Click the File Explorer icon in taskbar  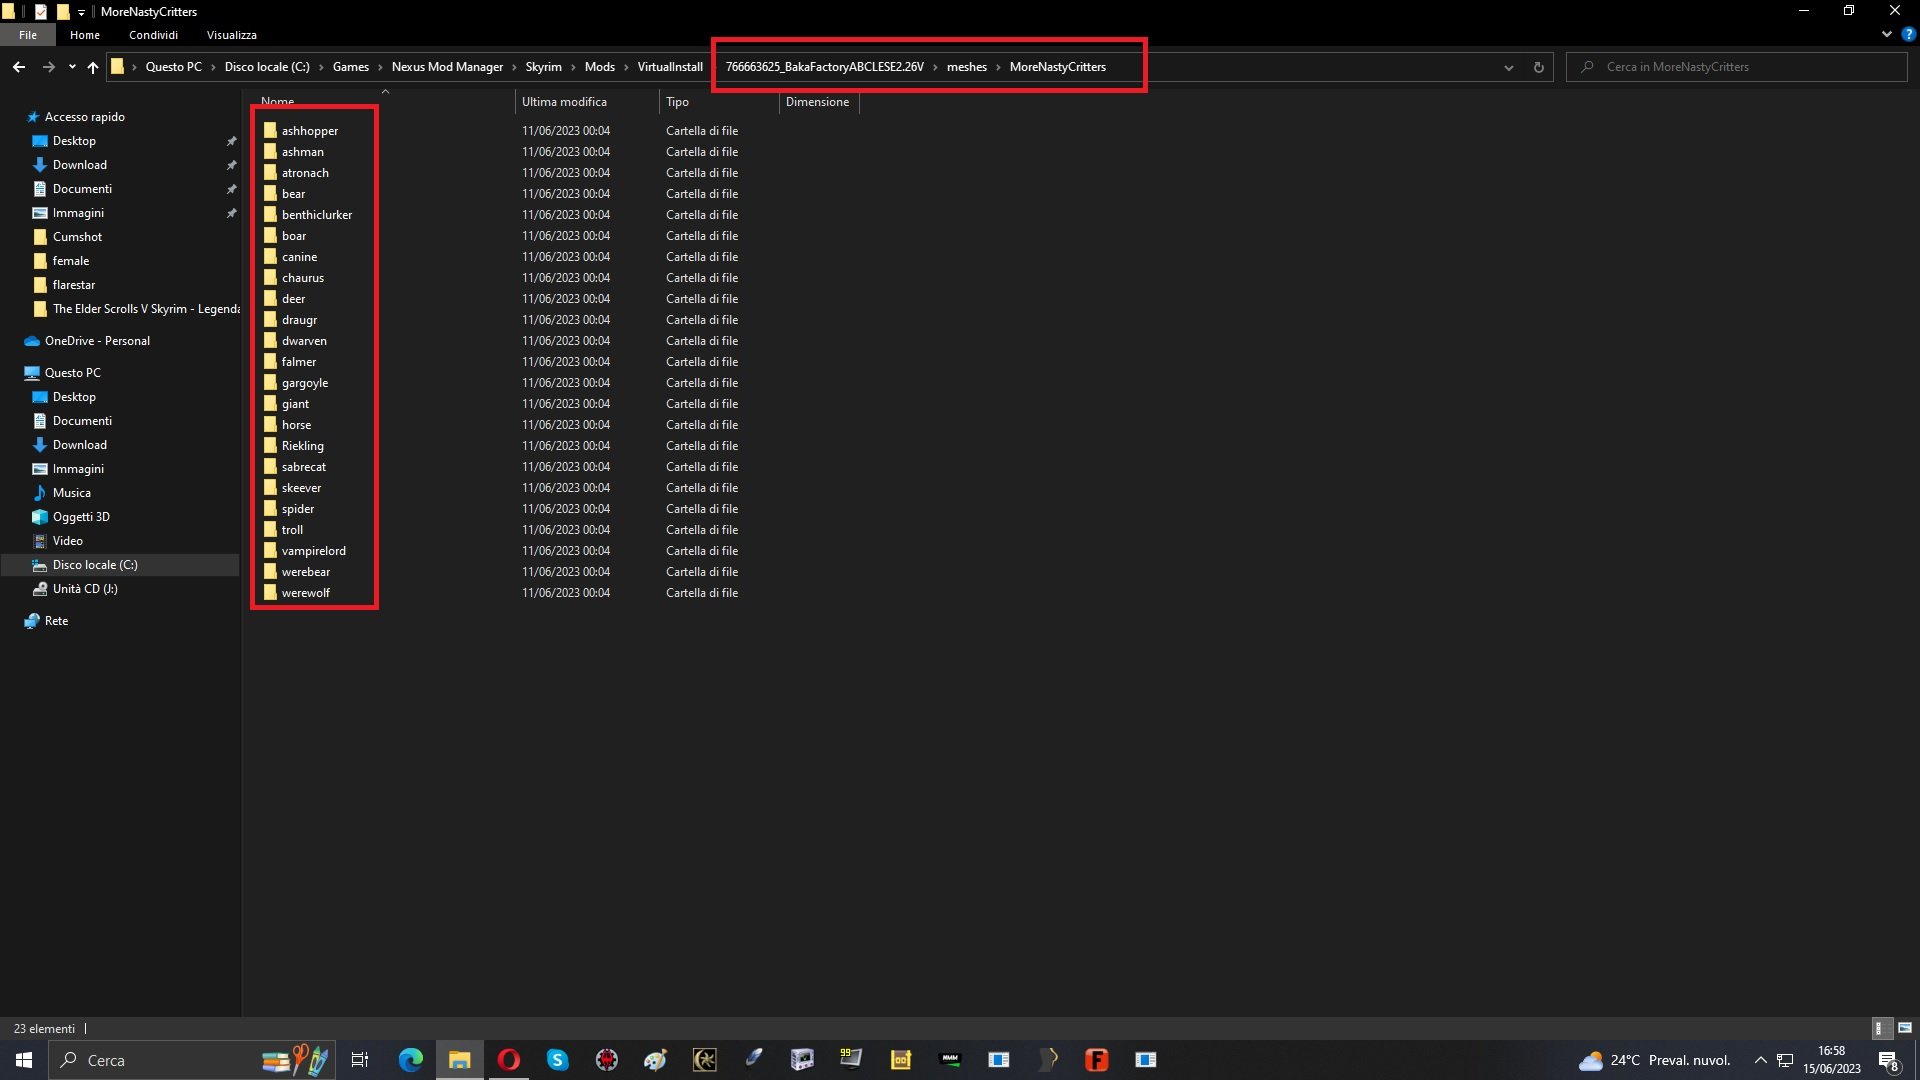click(460, 1059)
